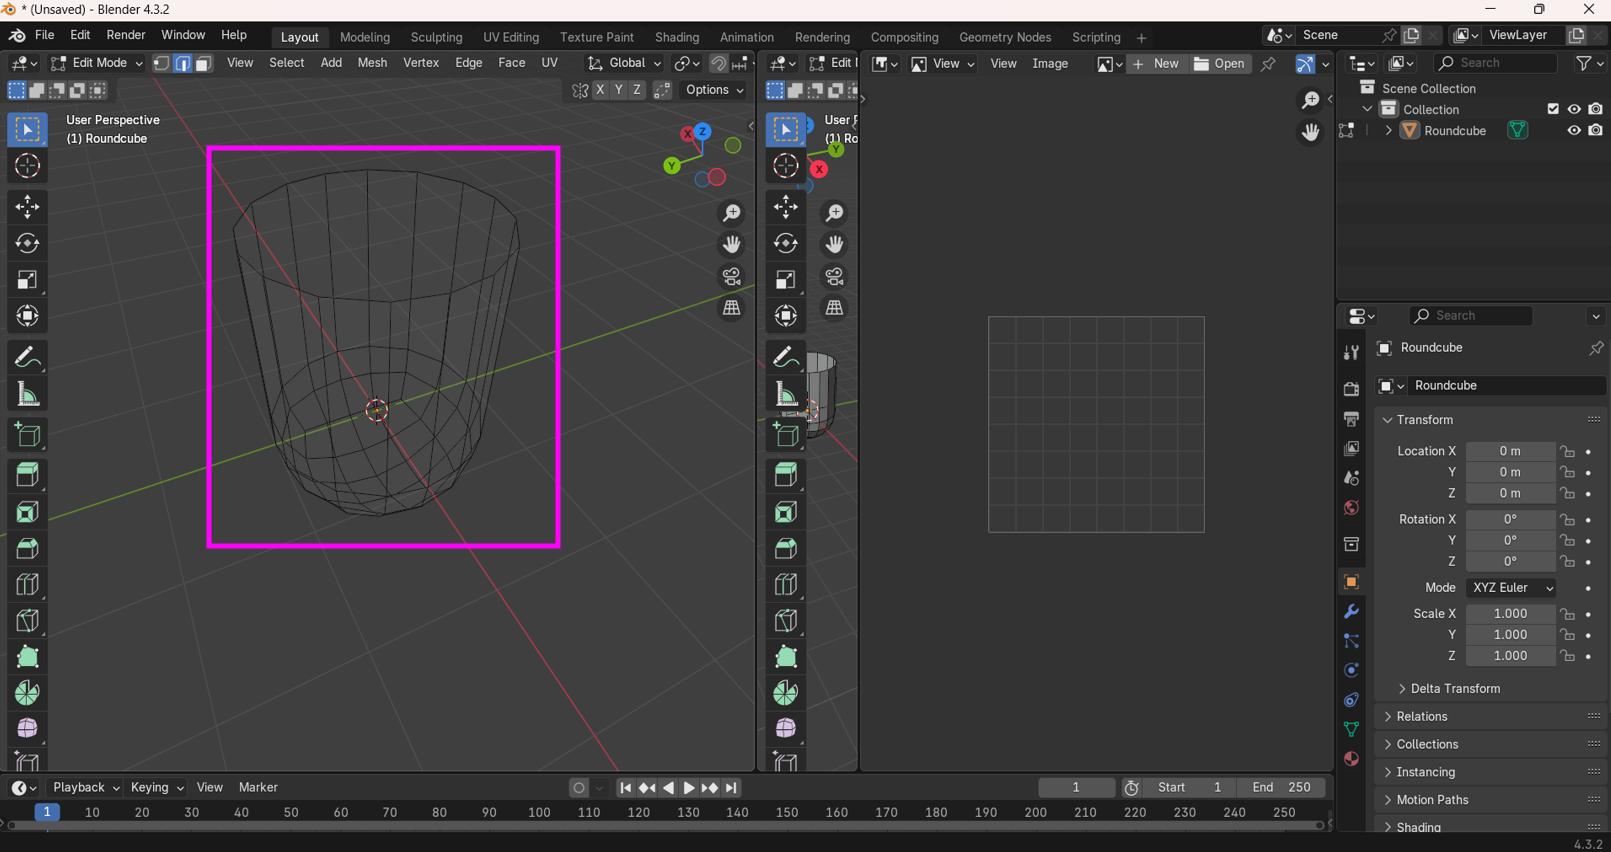
Task: Select the Transform tool in left viewport
Action: 27,316
